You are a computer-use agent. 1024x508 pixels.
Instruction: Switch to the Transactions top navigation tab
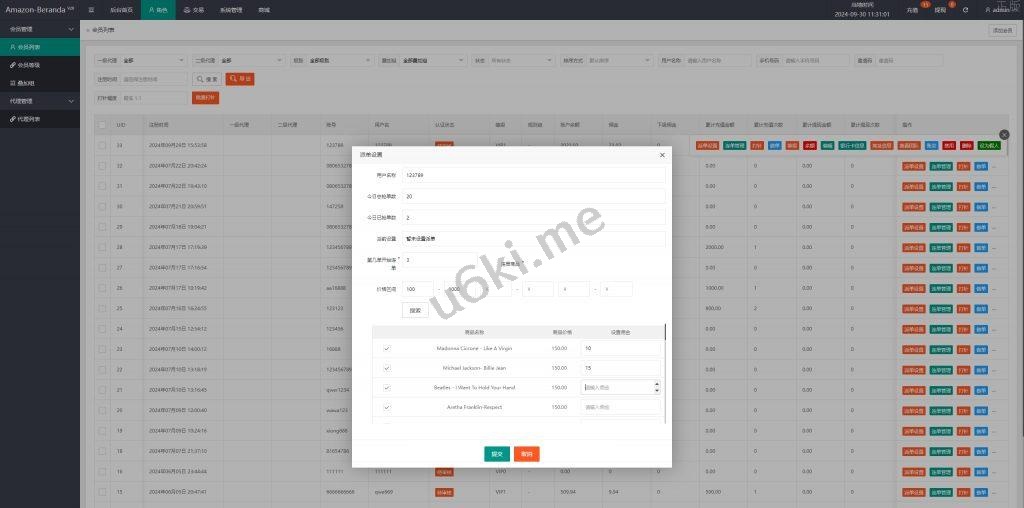coord(194,9)
